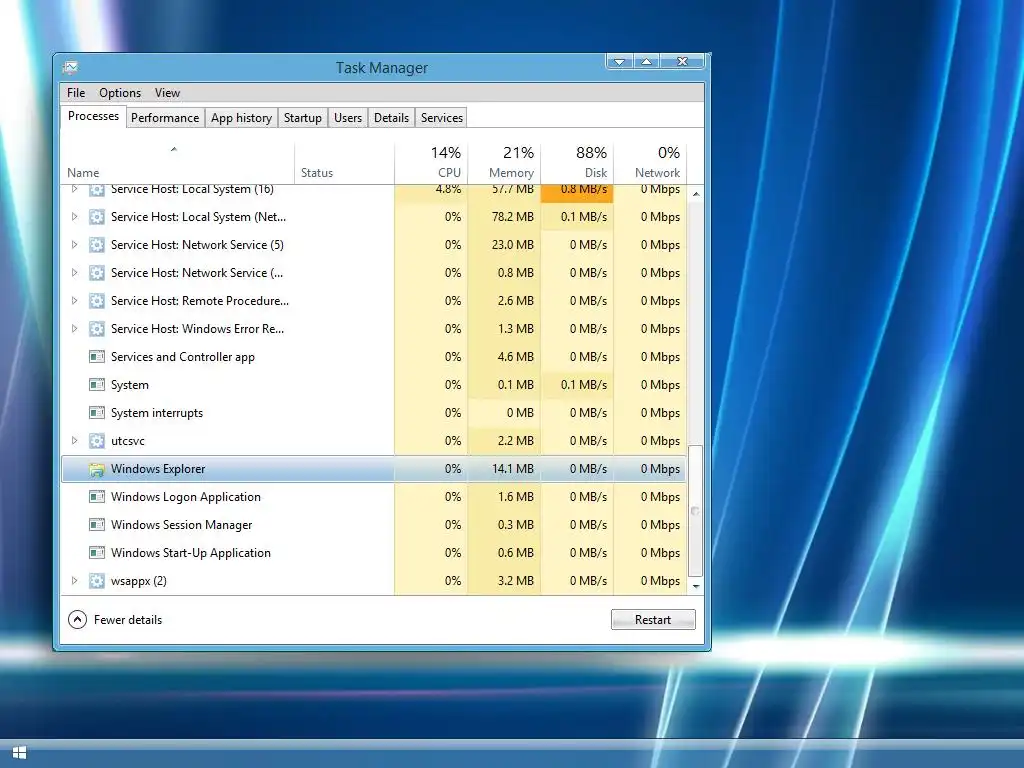The image size is (1024, 768).
Task: Open the File menu
Action: tap(76, 93)
